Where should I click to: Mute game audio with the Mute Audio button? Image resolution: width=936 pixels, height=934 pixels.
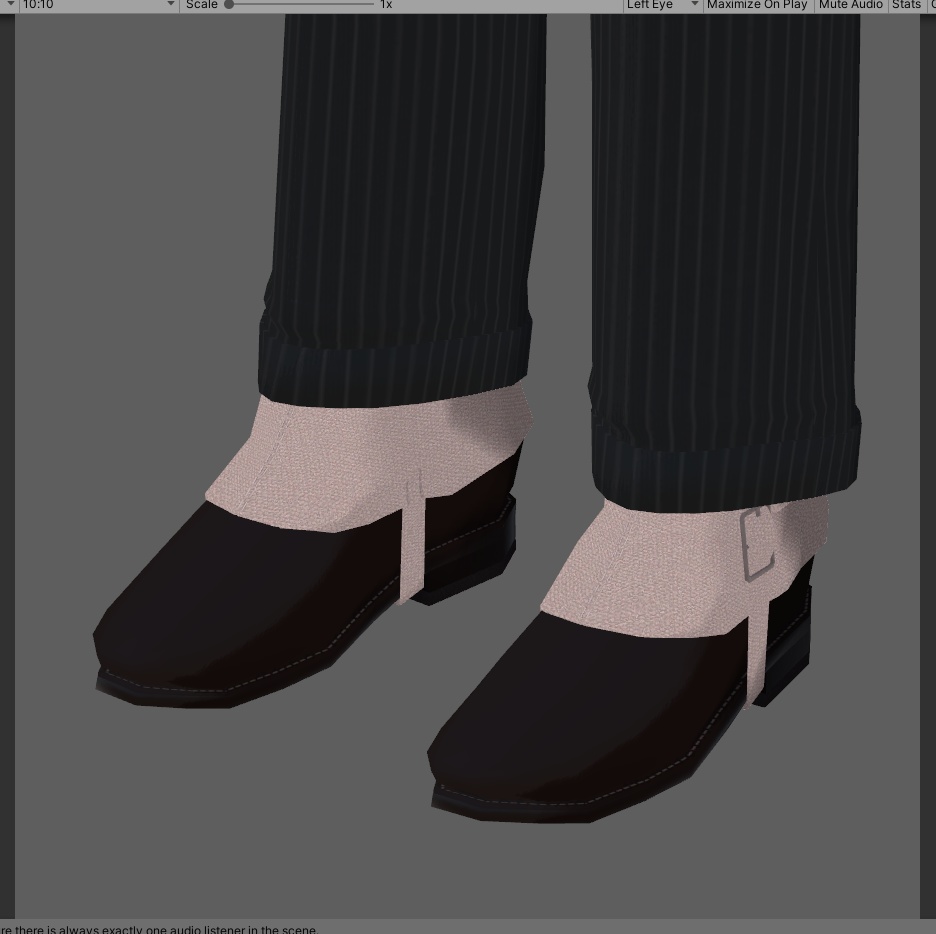tap(850, 5)
